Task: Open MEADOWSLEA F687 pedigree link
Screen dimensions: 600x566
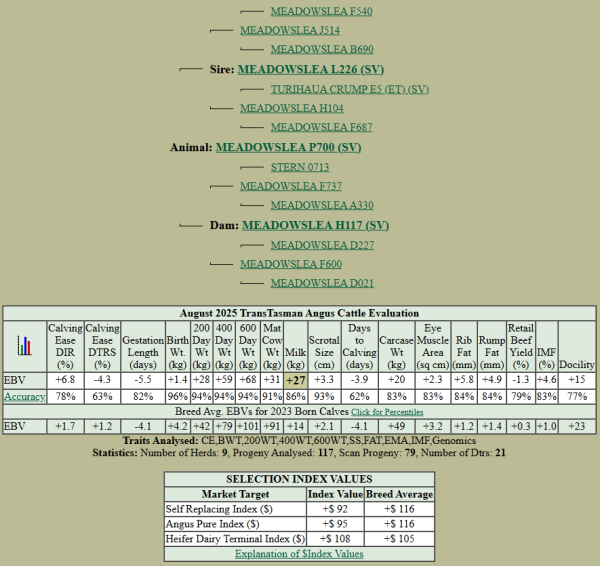Action: [321, 127]
